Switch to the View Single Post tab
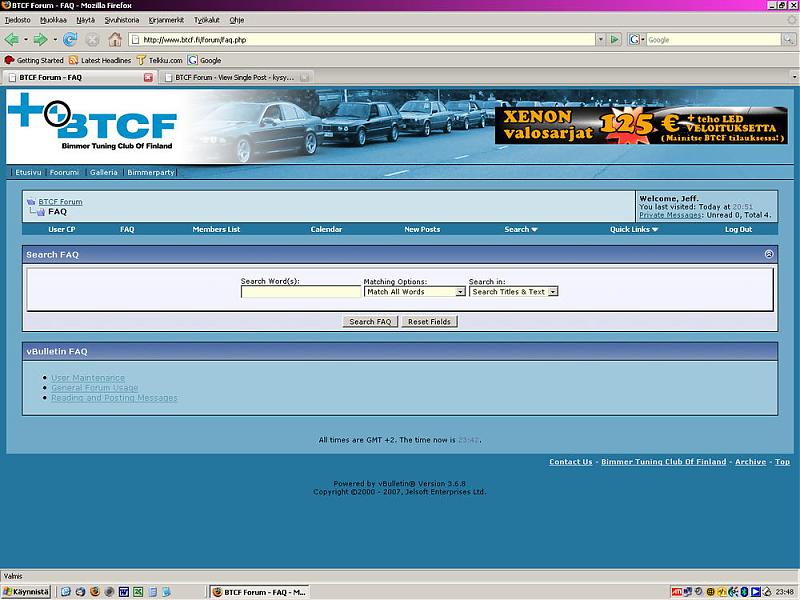 pos(234,77)
